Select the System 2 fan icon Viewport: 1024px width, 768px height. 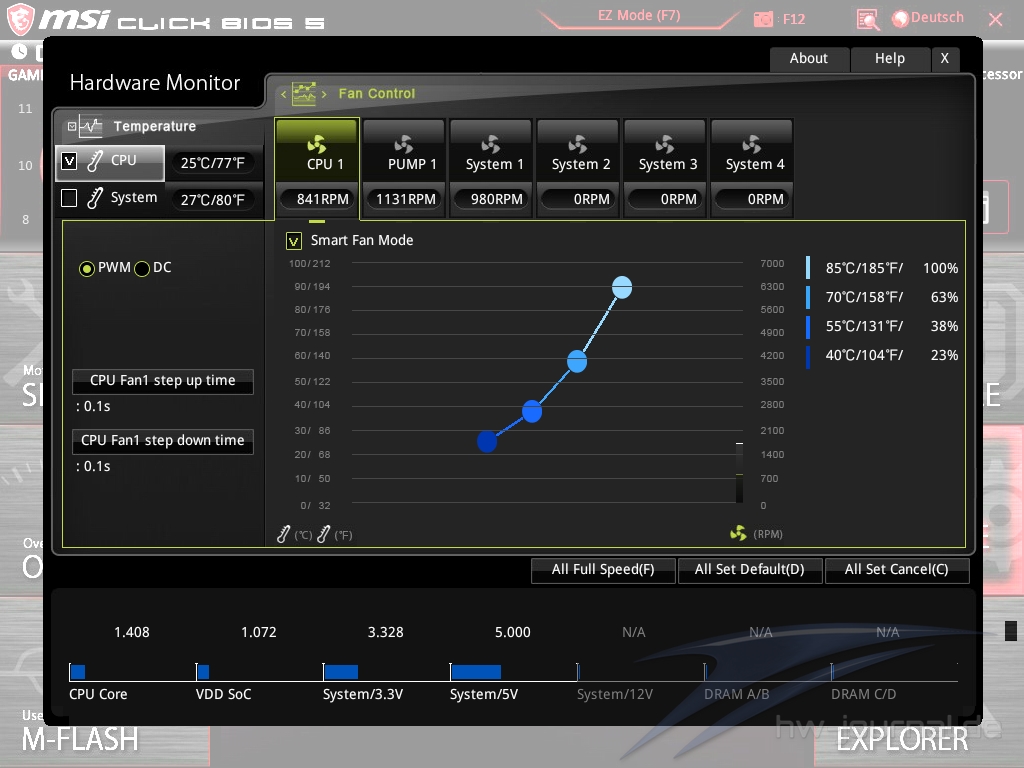click(x=578, y=144)
